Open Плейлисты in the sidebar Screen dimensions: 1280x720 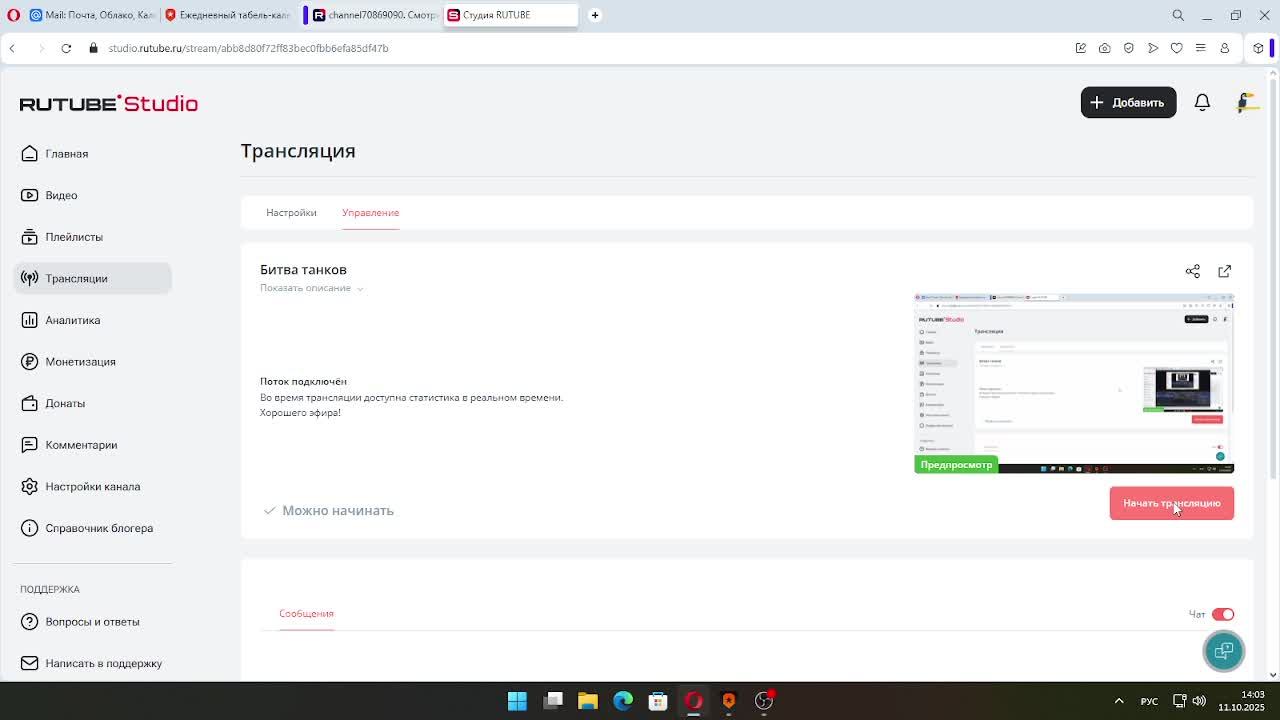coord(74,237)
